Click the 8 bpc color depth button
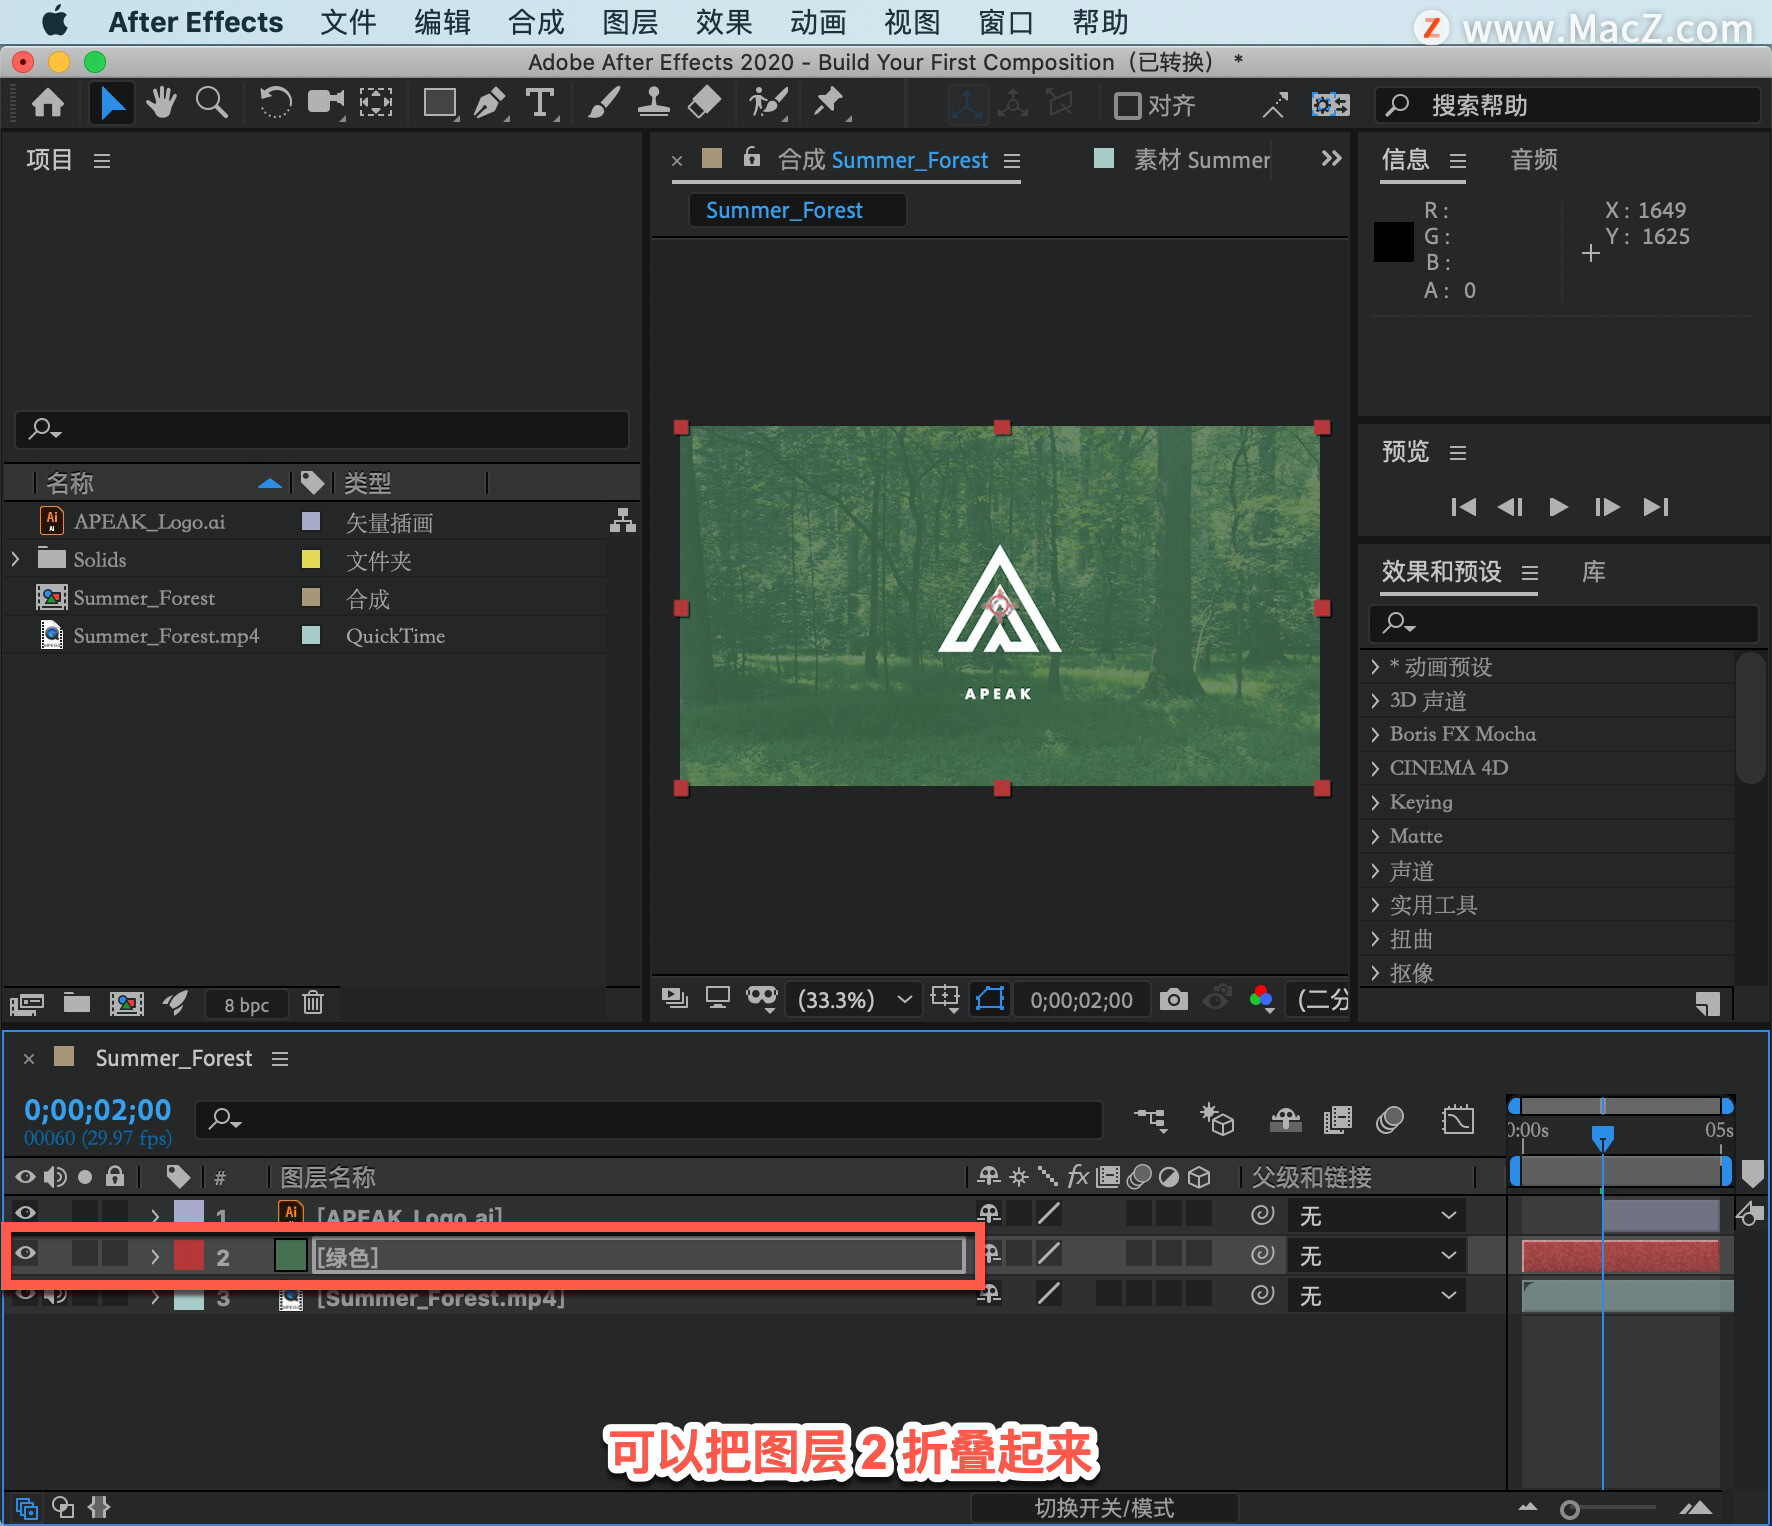 (x=246, y=1005)
